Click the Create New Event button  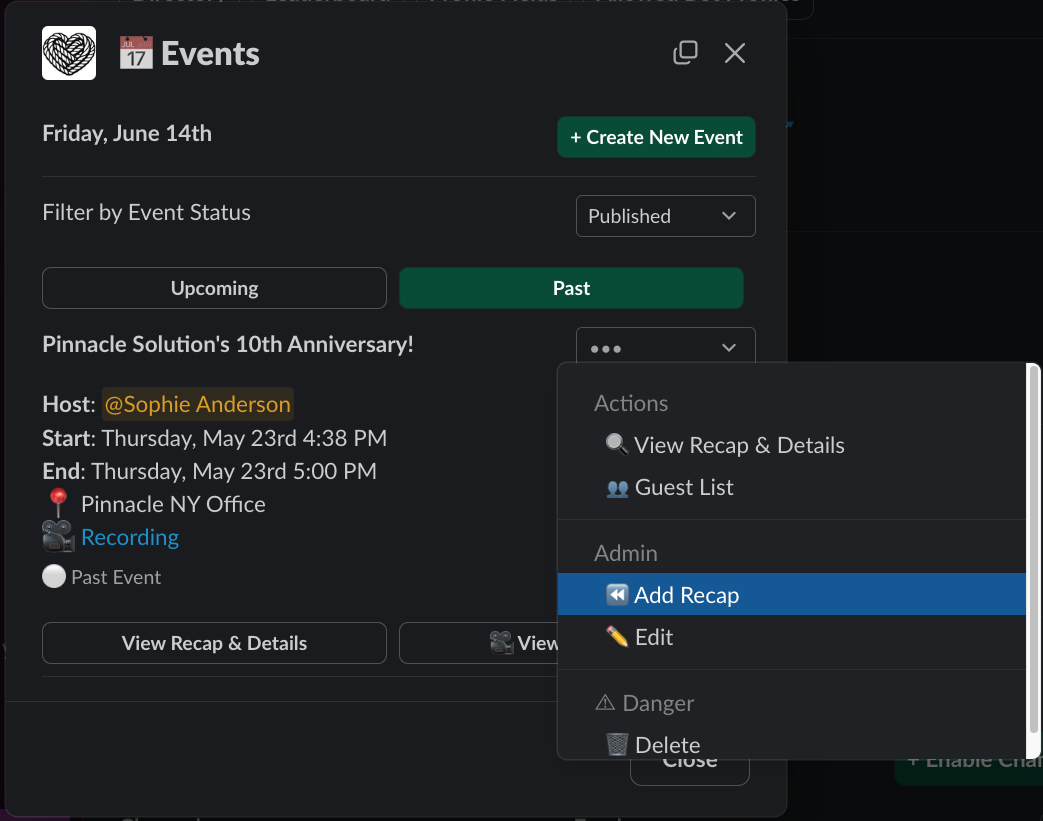coord(656,137)
